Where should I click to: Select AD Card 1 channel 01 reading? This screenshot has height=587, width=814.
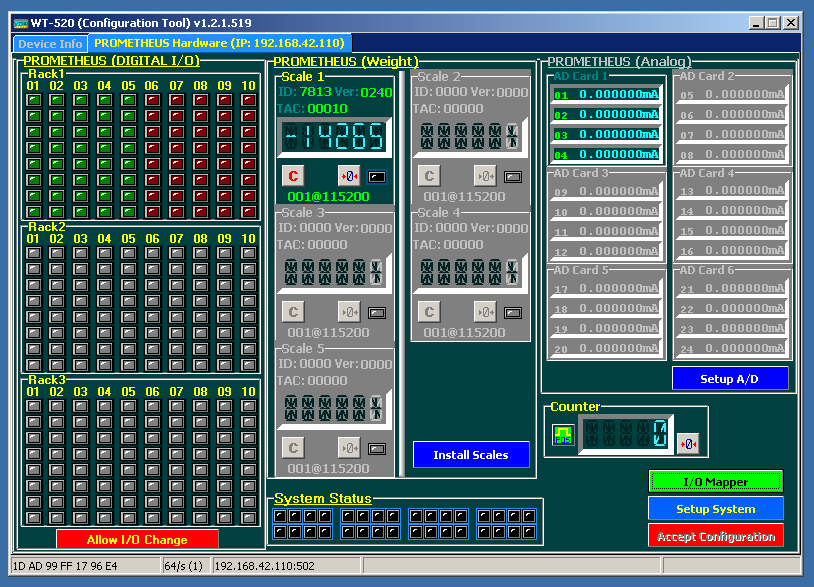[x=606, y=95]
